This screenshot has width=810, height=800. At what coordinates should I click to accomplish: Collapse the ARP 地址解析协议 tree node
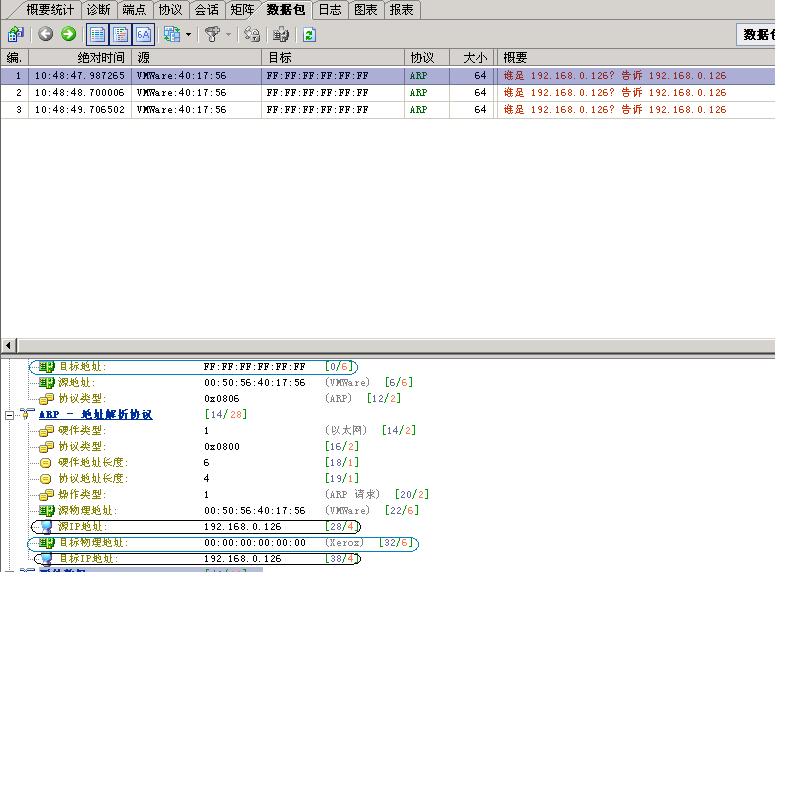pos(8,414)
